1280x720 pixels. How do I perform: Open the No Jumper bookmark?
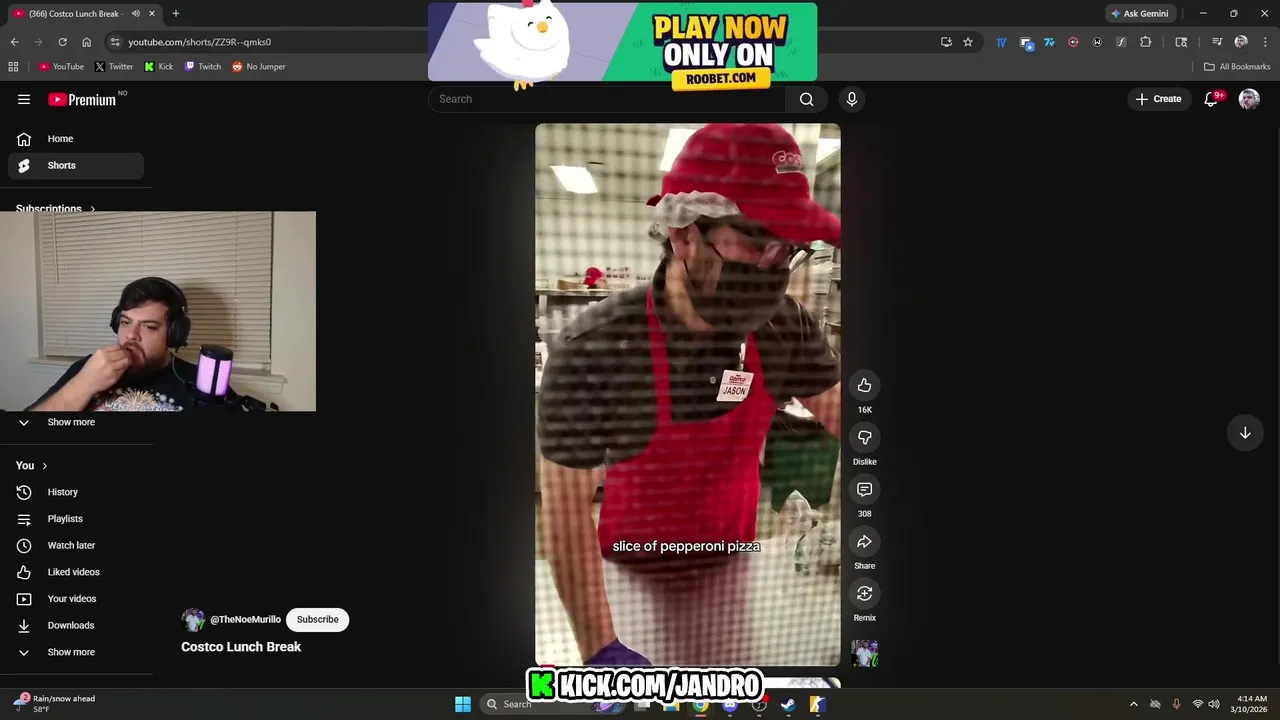coord(259,67)
